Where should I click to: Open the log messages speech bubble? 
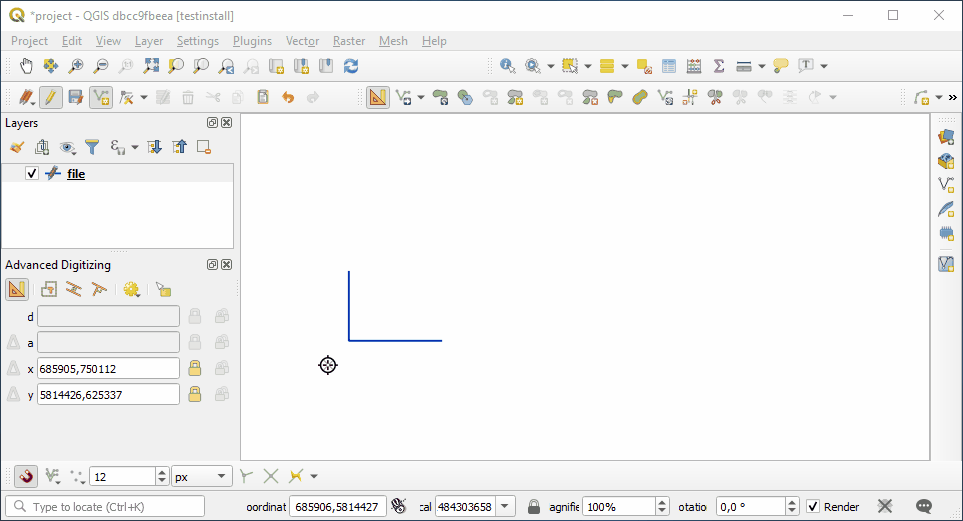[x=925, y=507]
